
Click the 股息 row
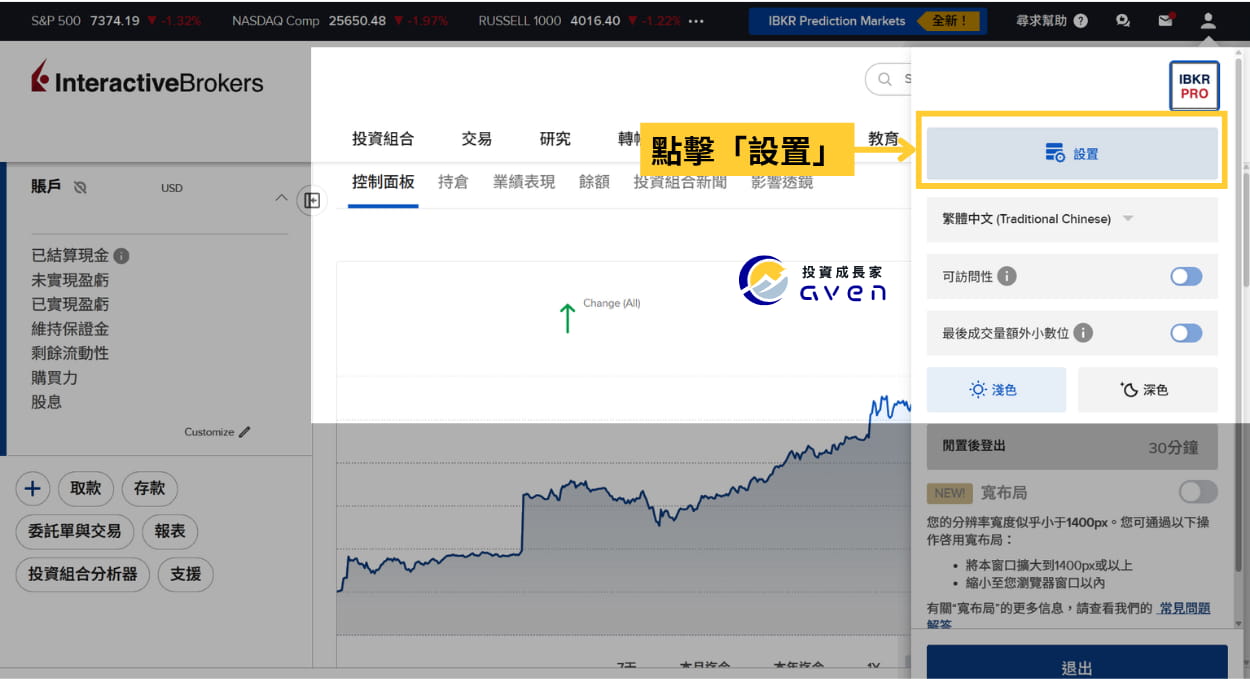coord(47,402)
